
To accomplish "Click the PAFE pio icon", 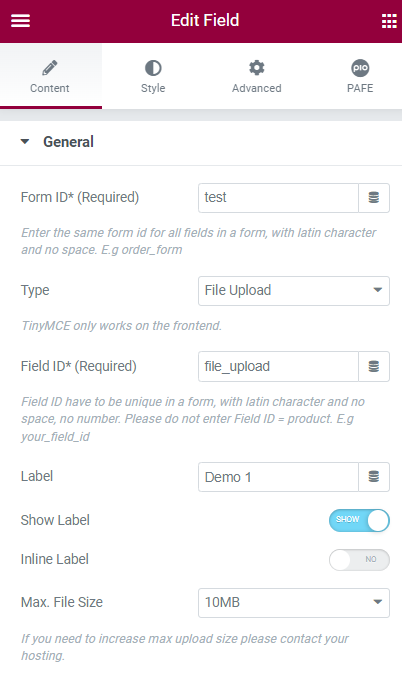I will pyautogui.click(x=360, y=68).
